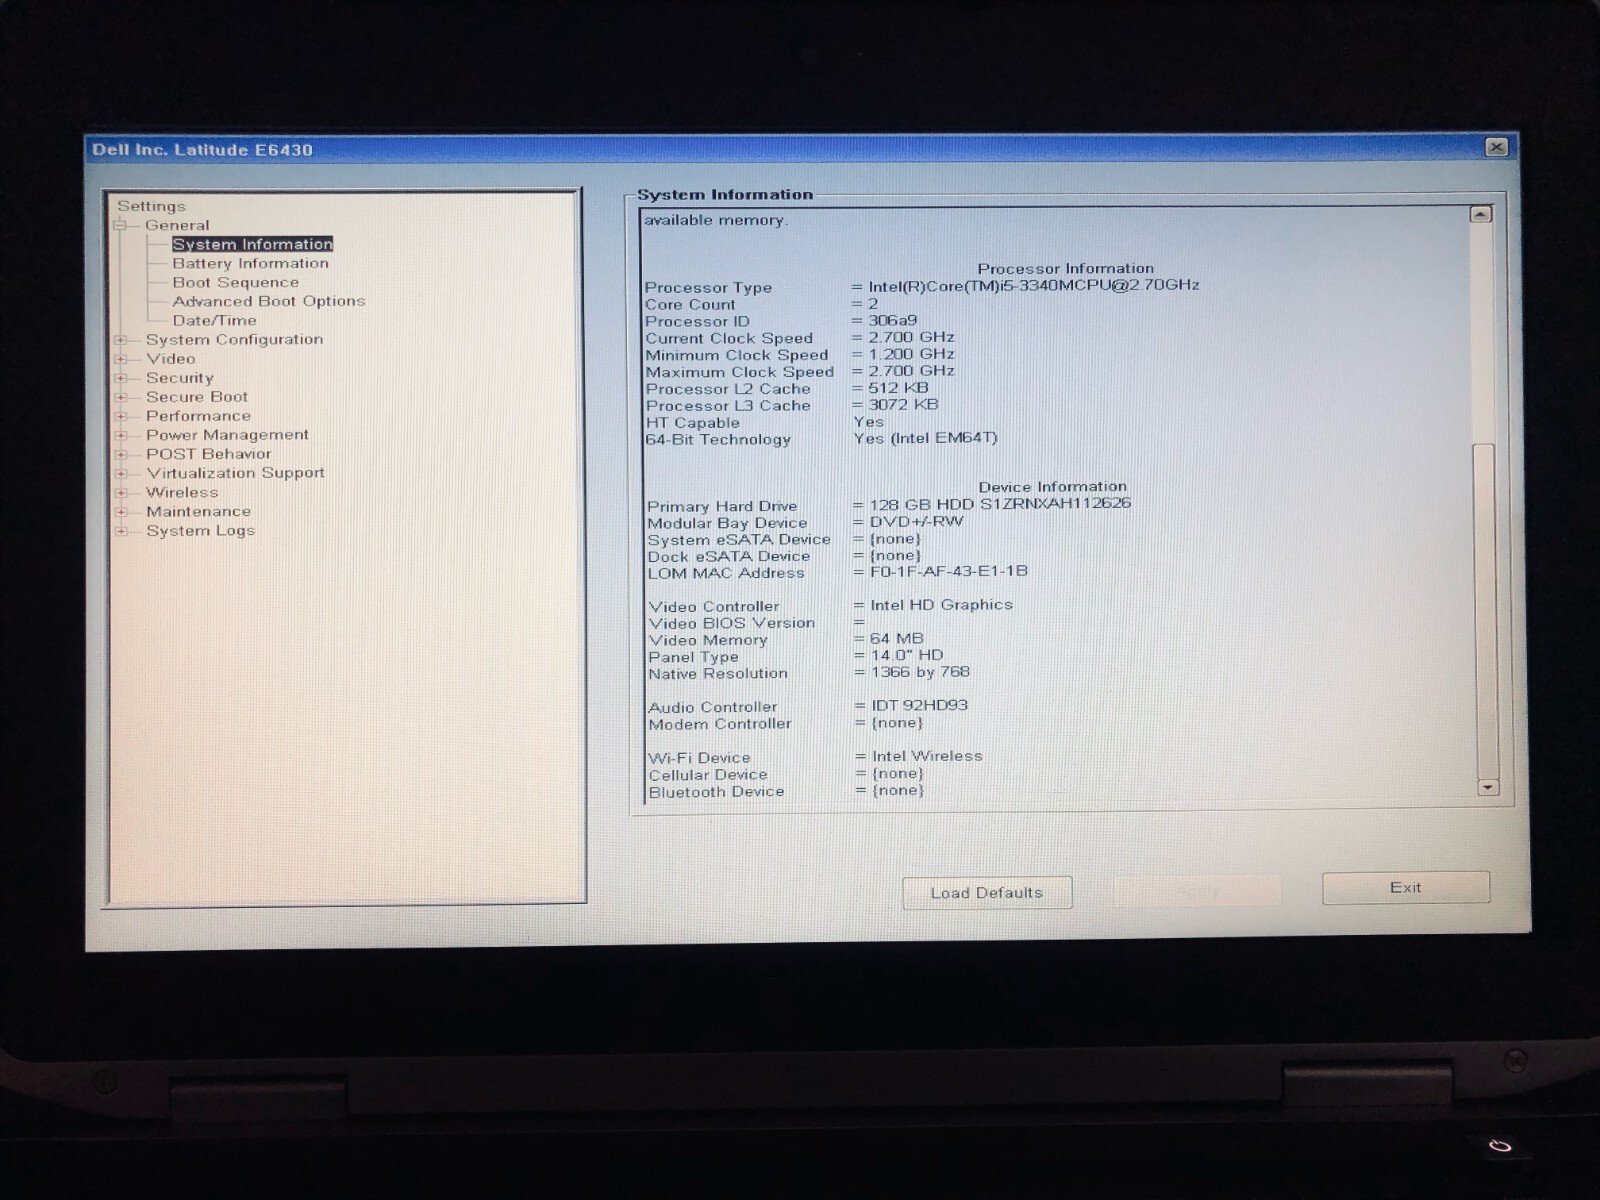Screen dimensions: 1600x1200
Task: Click the Processor ID 306a9 value
Action: point(892,321)
